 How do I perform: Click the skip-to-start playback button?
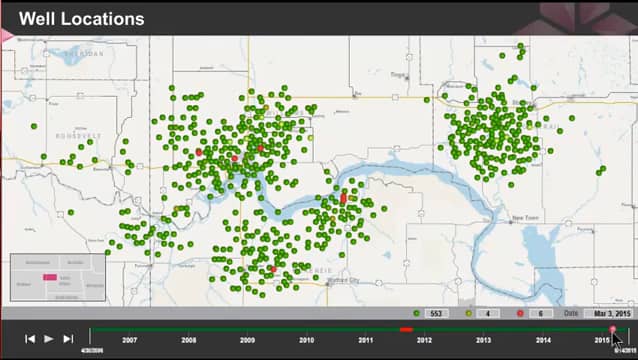[30, 339]
